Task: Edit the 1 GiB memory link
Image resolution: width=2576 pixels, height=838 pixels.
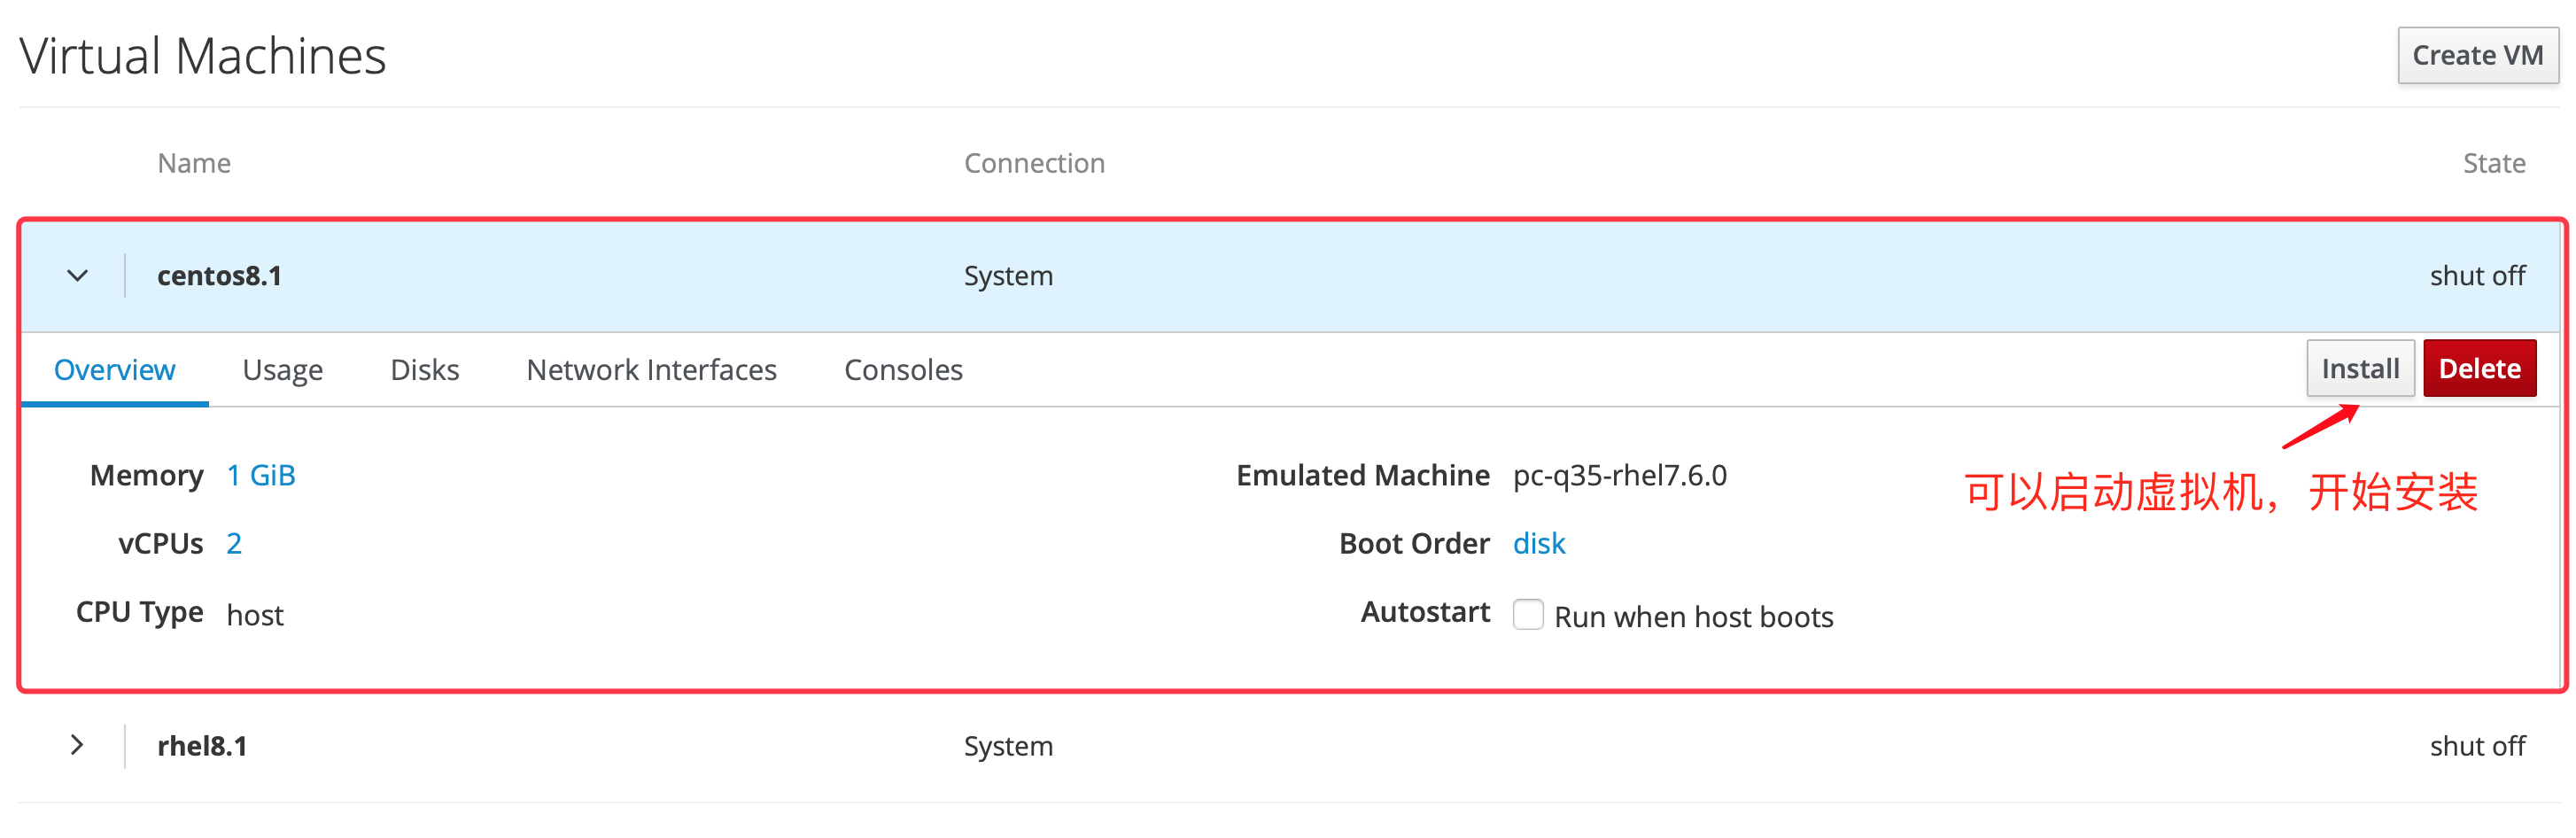Action: coord(260,475)
